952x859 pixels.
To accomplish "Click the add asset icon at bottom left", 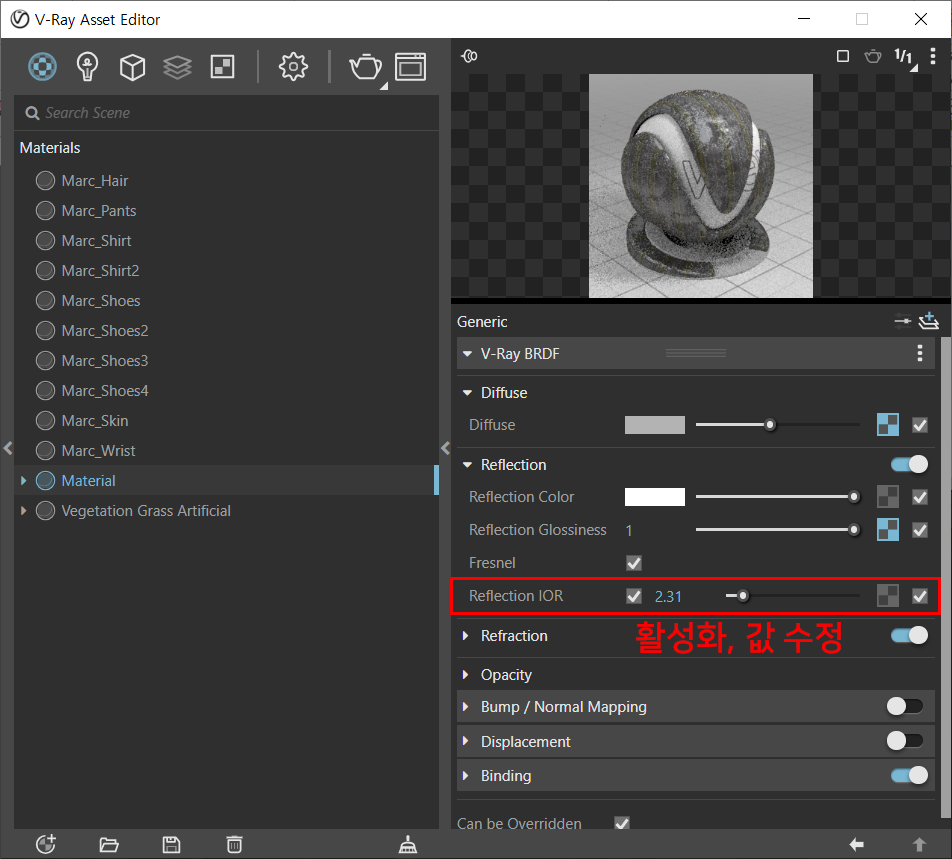I will [46, 844].
